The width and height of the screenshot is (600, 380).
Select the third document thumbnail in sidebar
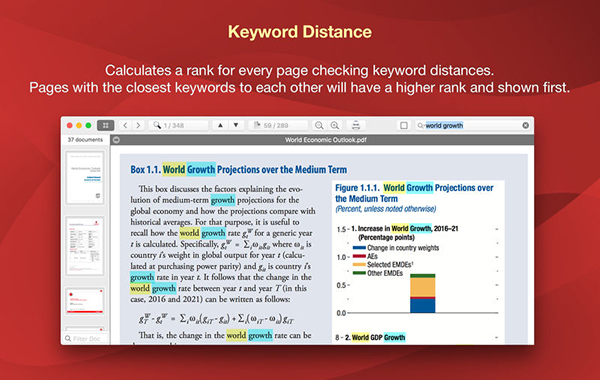[x=85, y=301]
